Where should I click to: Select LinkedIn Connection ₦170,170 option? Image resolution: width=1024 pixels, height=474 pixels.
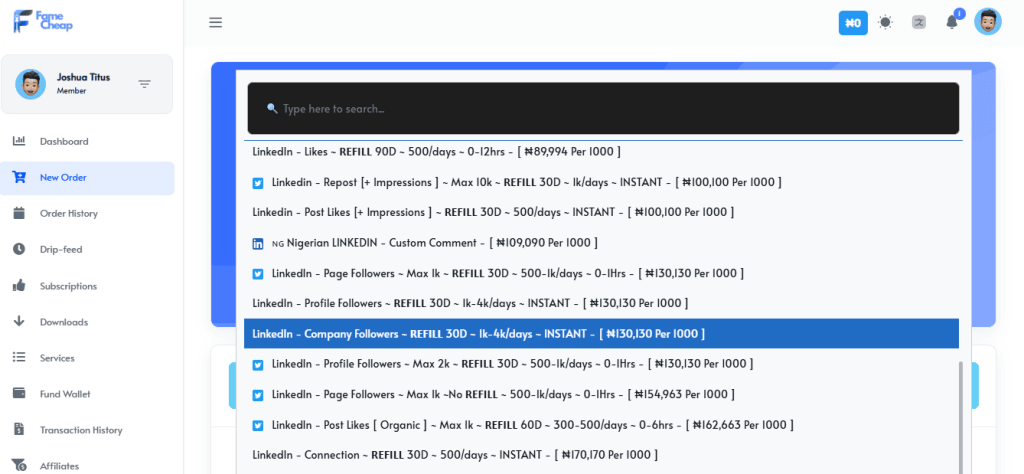pyautogui.click(x=601, y=454)
